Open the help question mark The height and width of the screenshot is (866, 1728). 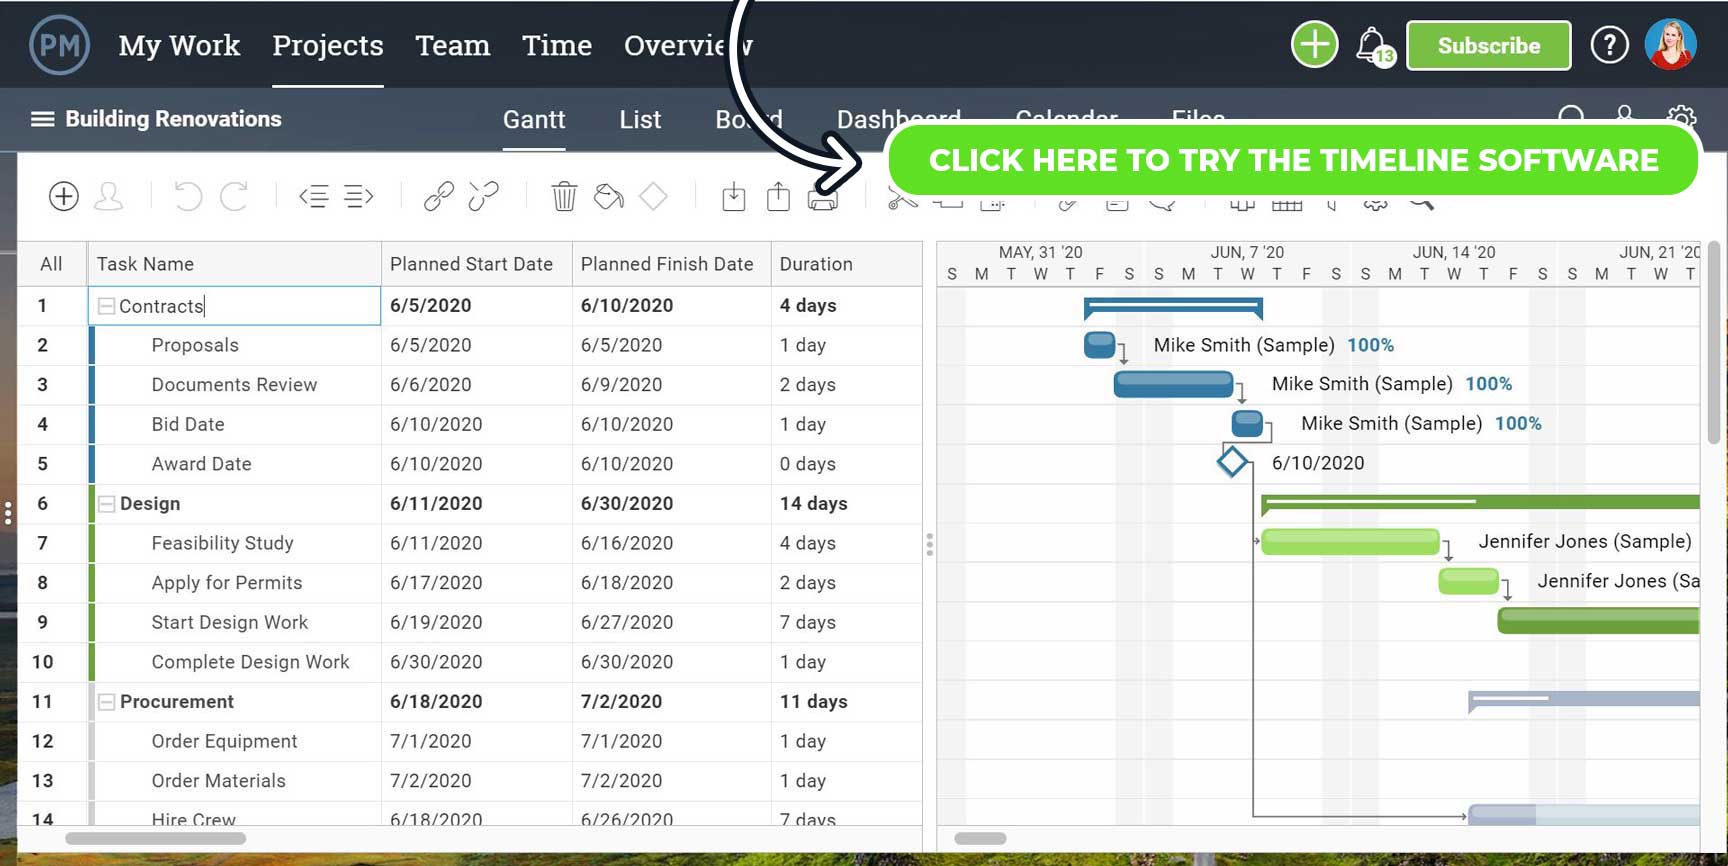(1609, 45)
